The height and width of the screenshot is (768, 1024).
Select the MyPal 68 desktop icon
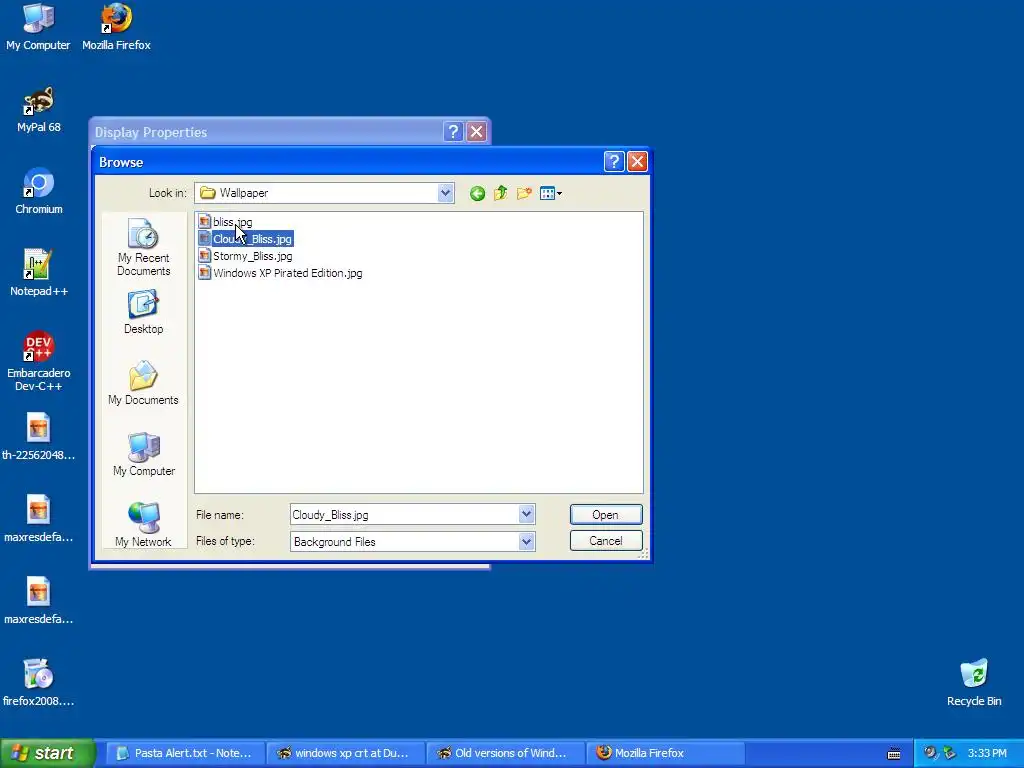pos(39,110)
